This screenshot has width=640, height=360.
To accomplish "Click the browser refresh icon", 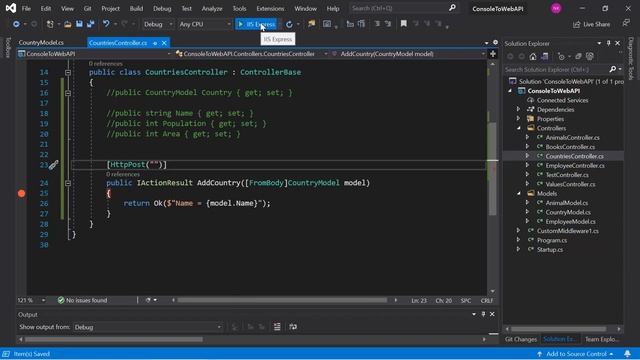I will (x=289, y=24).
